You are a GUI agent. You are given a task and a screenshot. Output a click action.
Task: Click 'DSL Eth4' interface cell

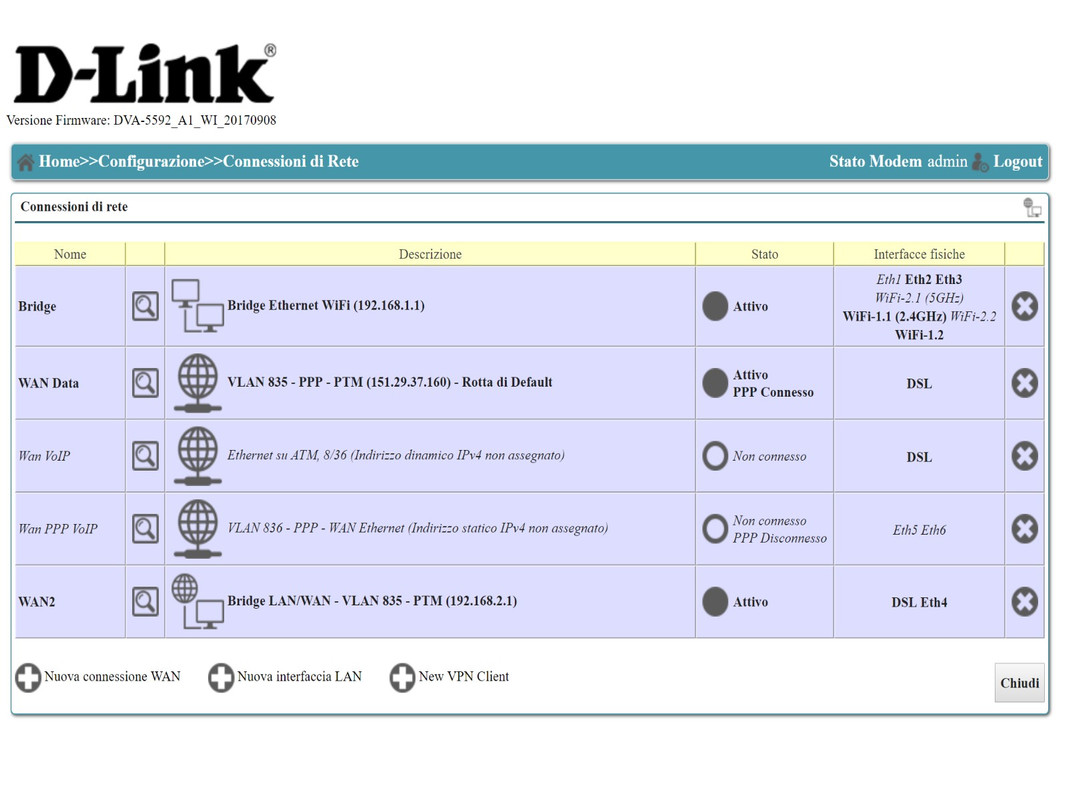pos(919,602)
